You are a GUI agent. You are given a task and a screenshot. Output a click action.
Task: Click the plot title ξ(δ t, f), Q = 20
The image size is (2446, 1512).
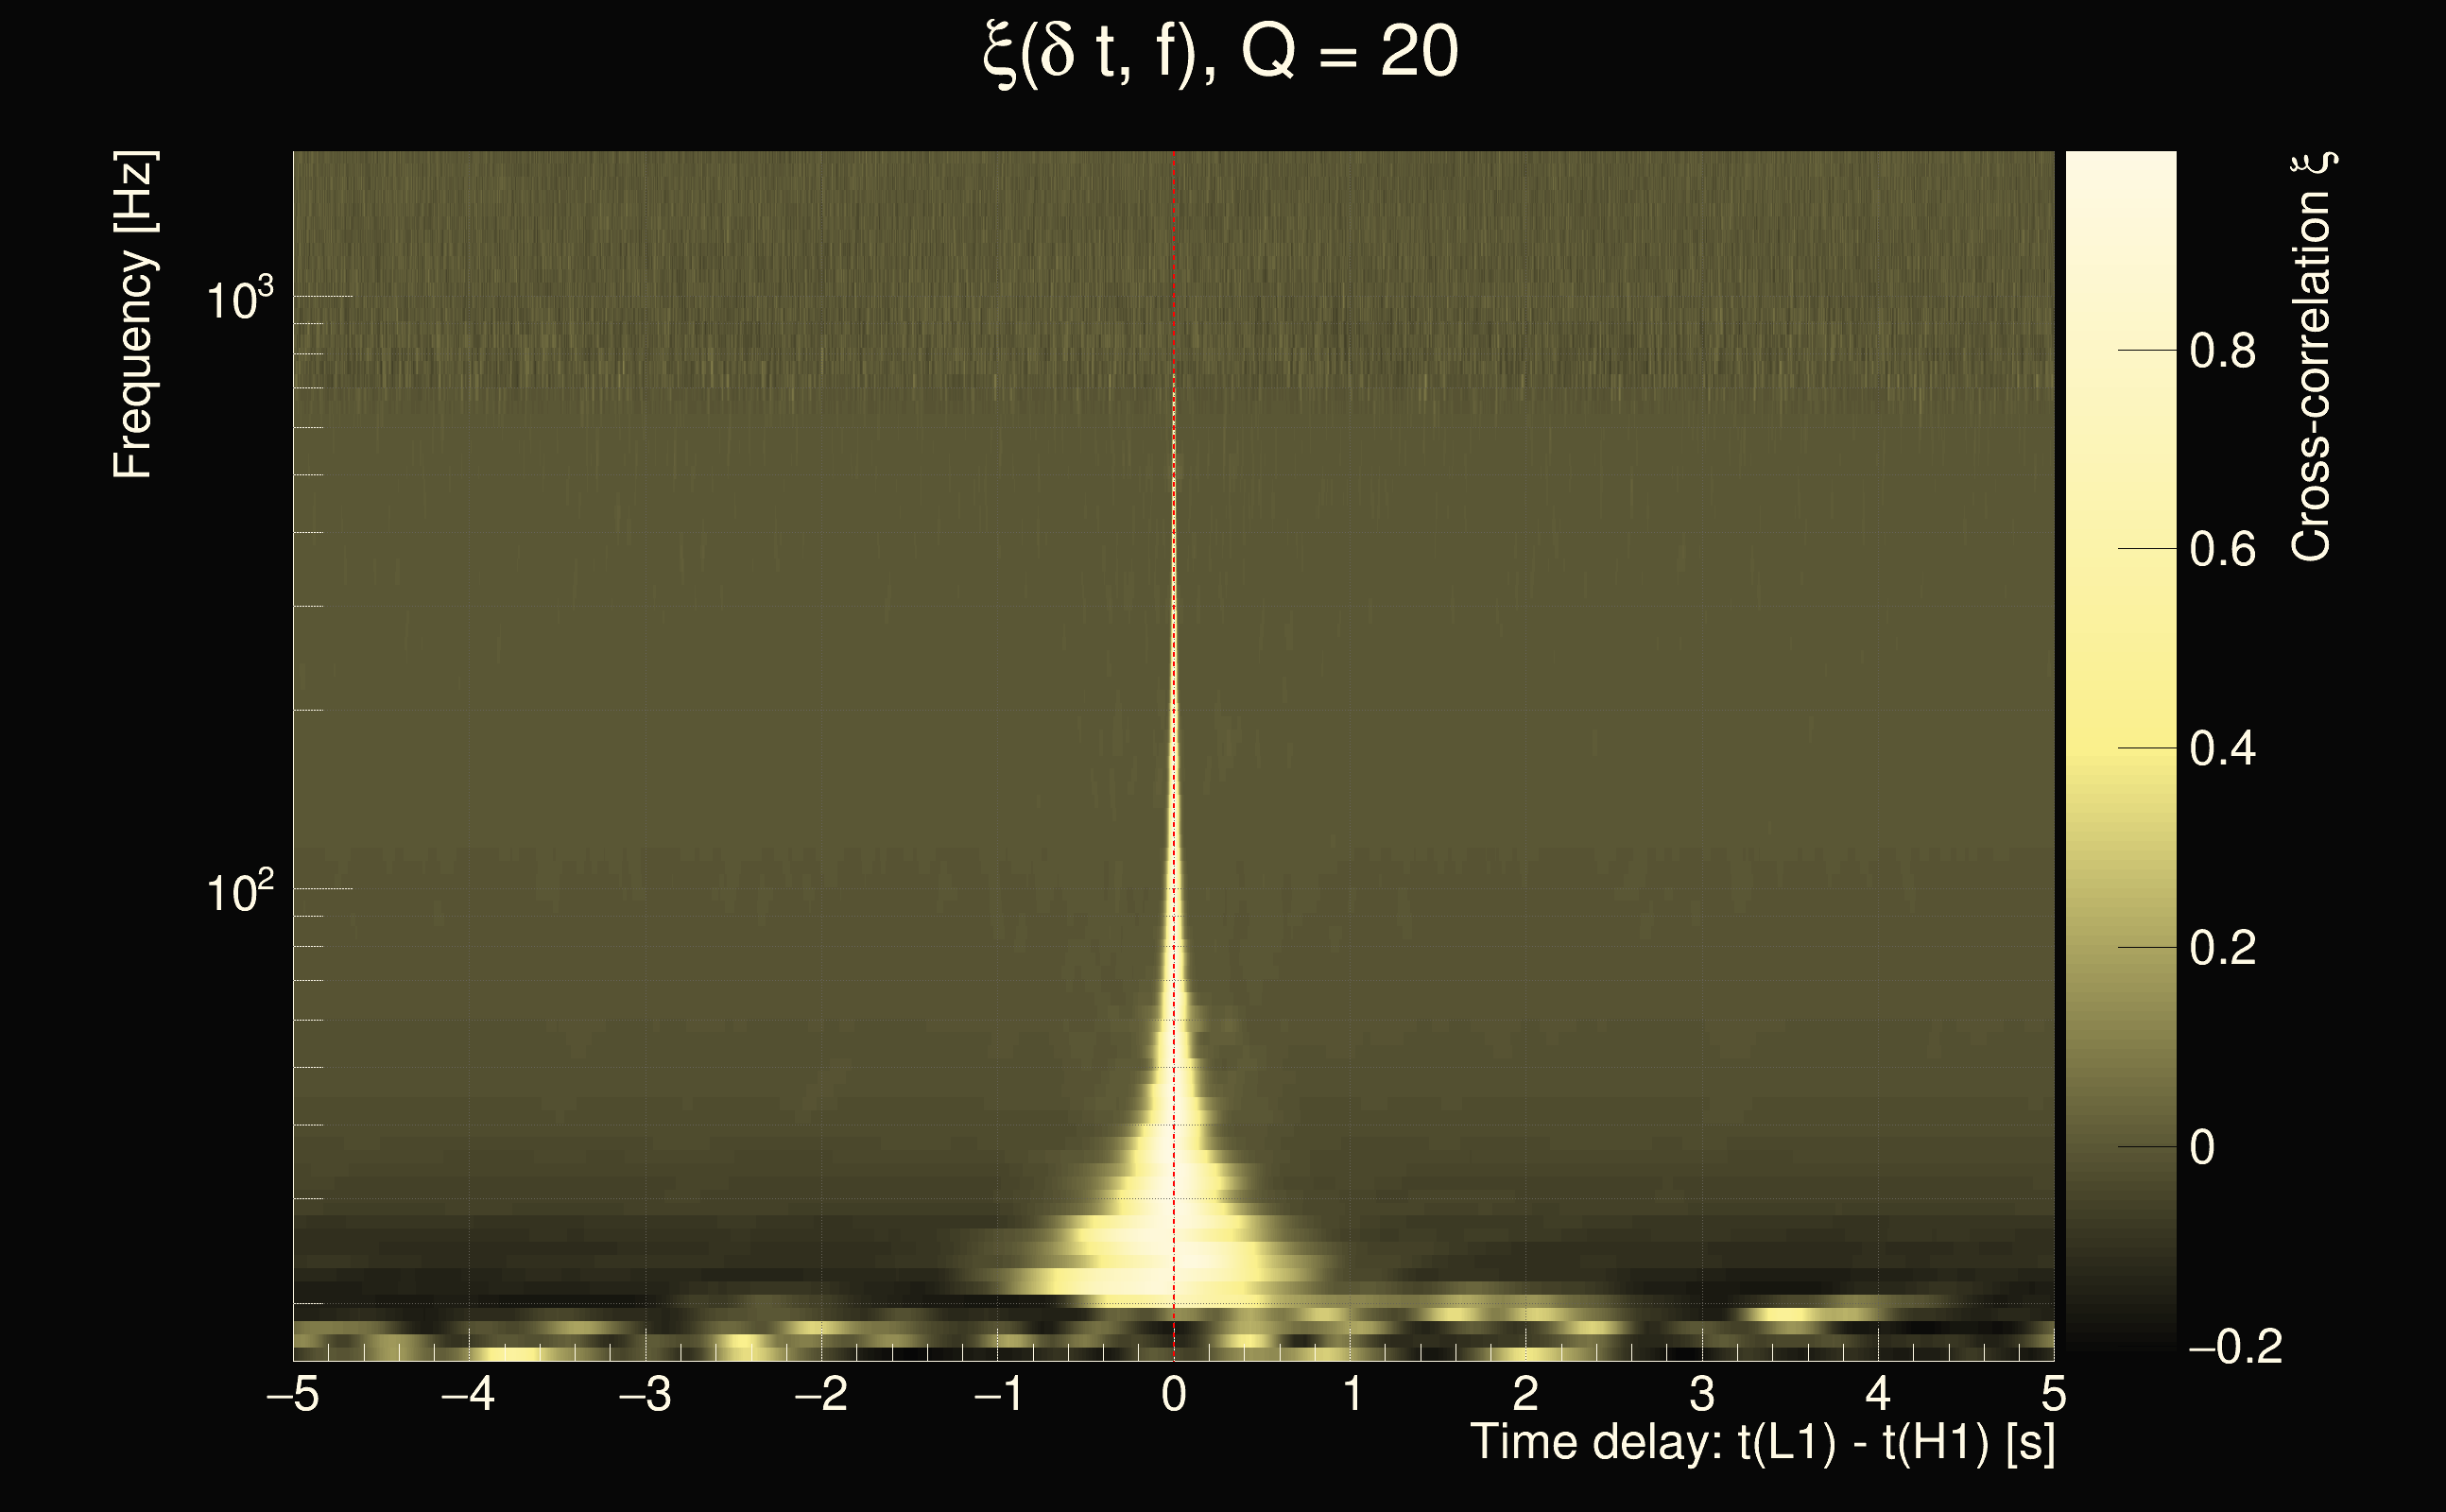(1220, 55)
